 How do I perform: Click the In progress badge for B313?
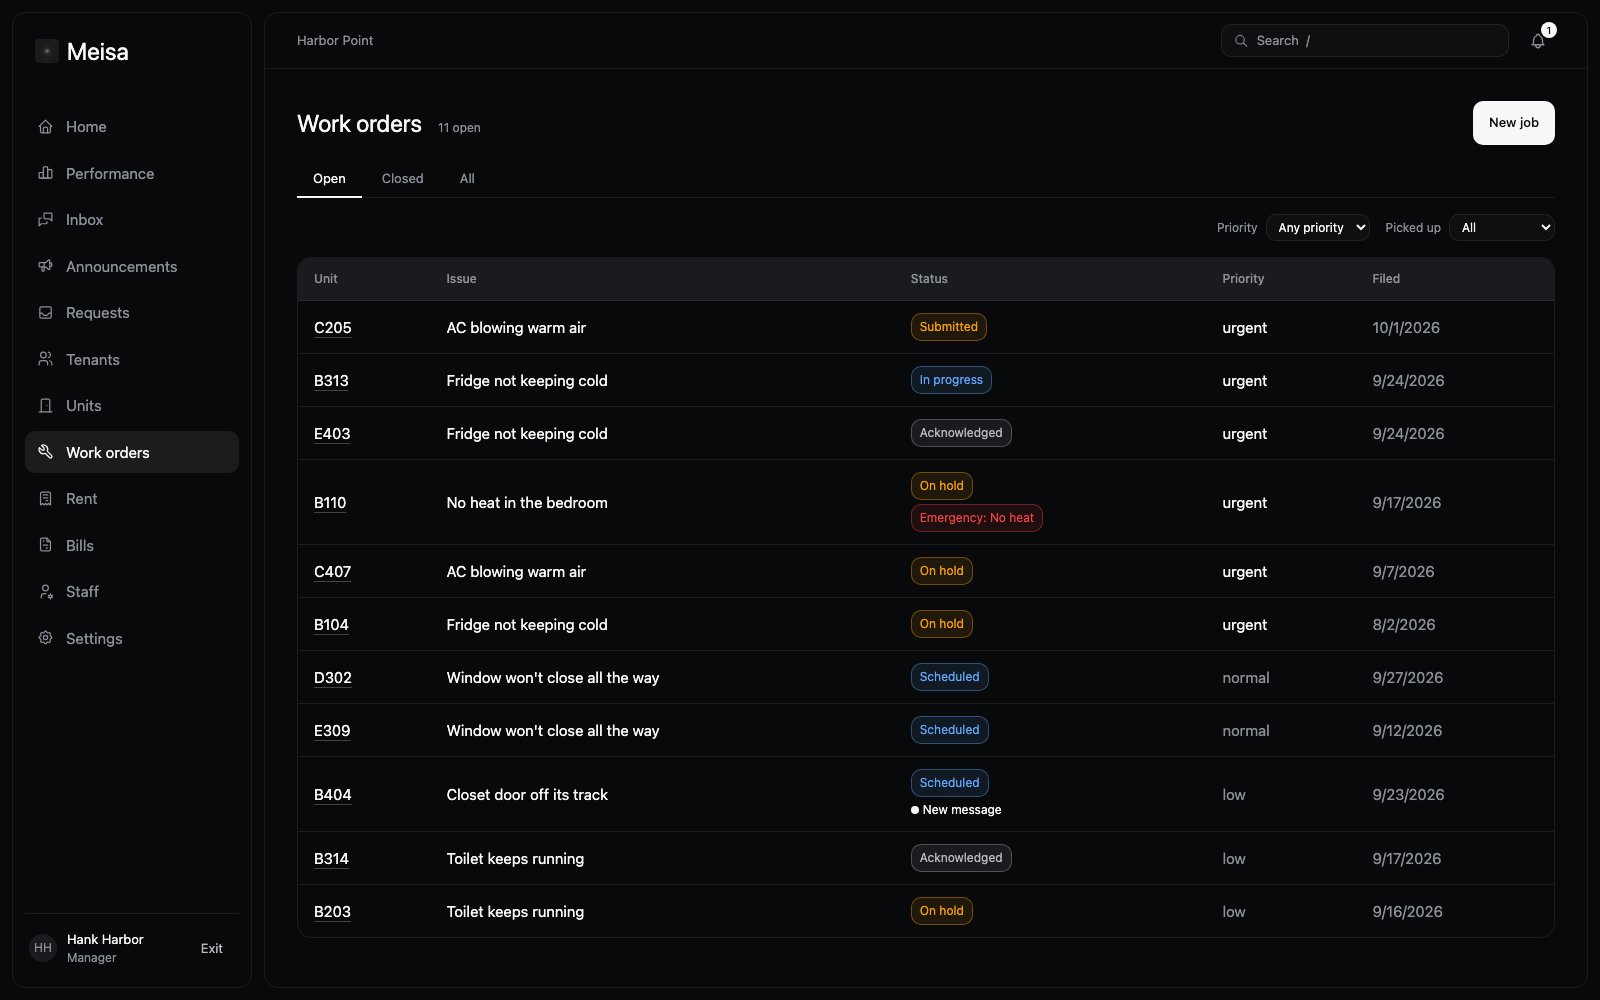point(951,380)
